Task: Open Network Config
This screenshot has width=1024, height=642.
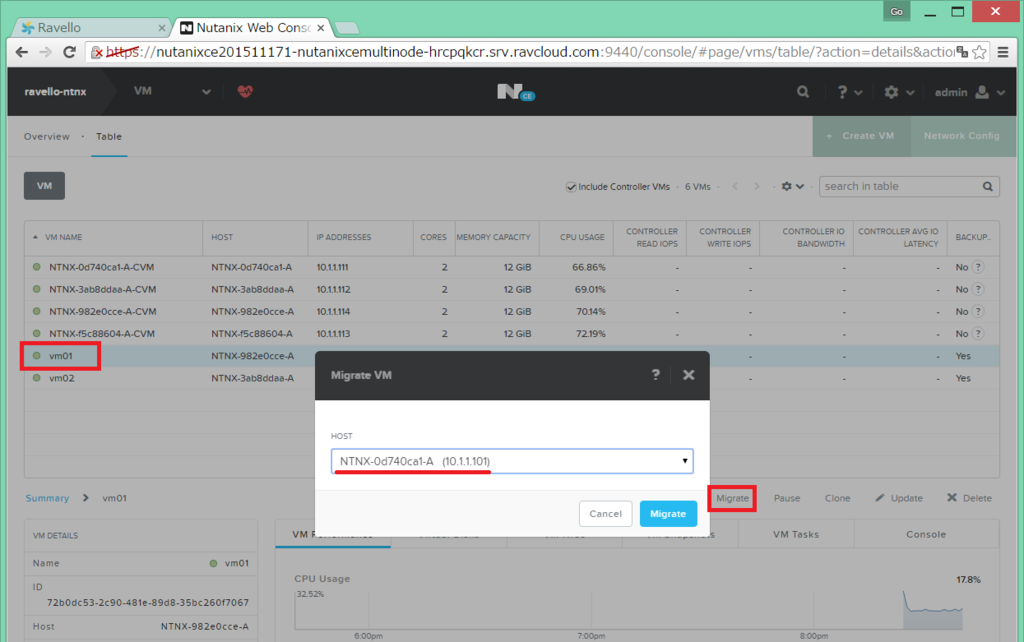Action: [961, 136]
